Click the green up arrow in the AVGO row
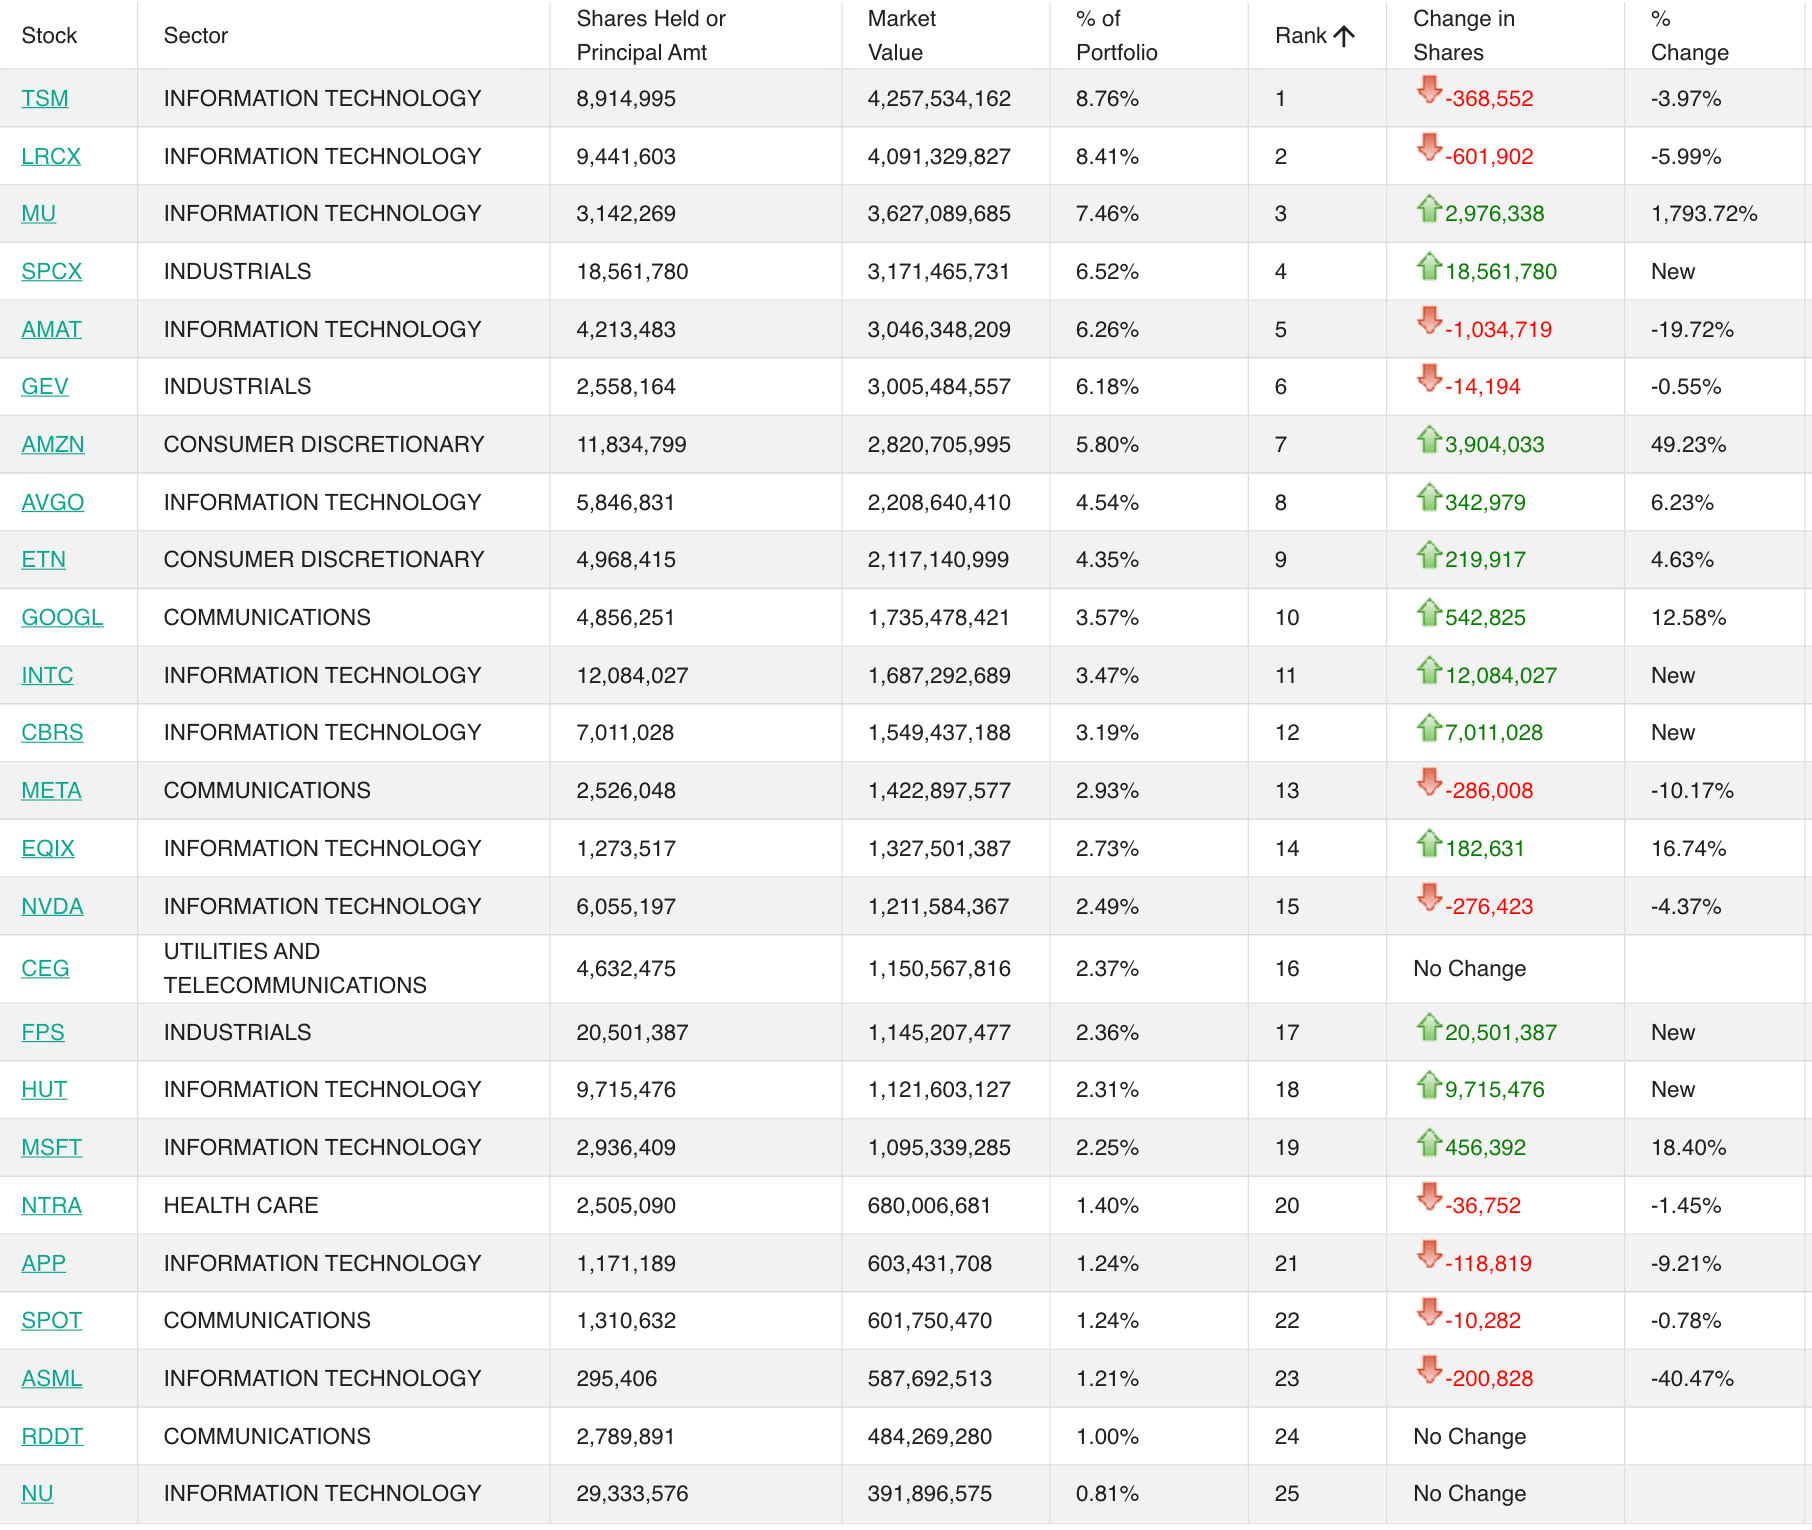The width and height of the screenshot is (1812, 1530). [x=1429, y=497]
